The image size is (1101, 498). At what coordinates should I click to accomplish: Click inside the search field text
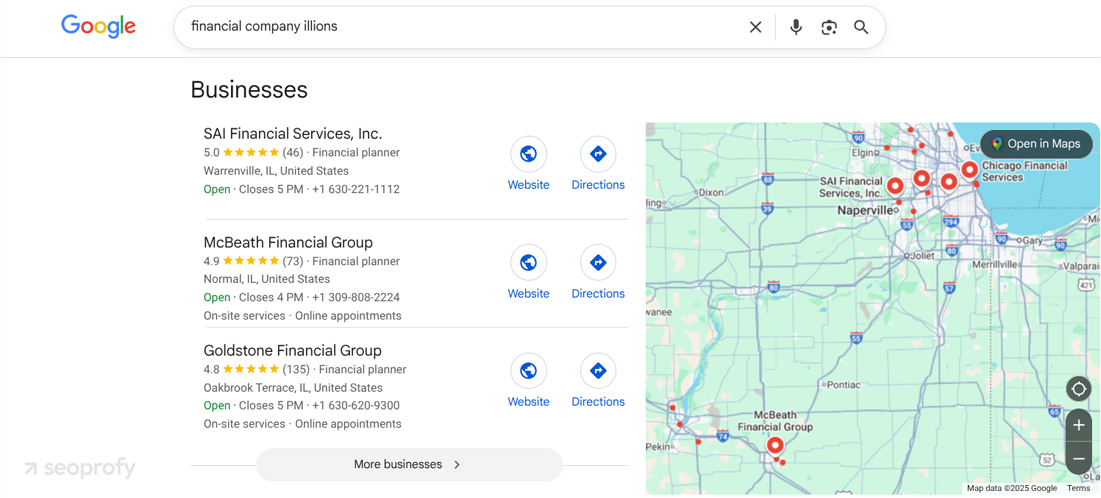coord(264,27)
